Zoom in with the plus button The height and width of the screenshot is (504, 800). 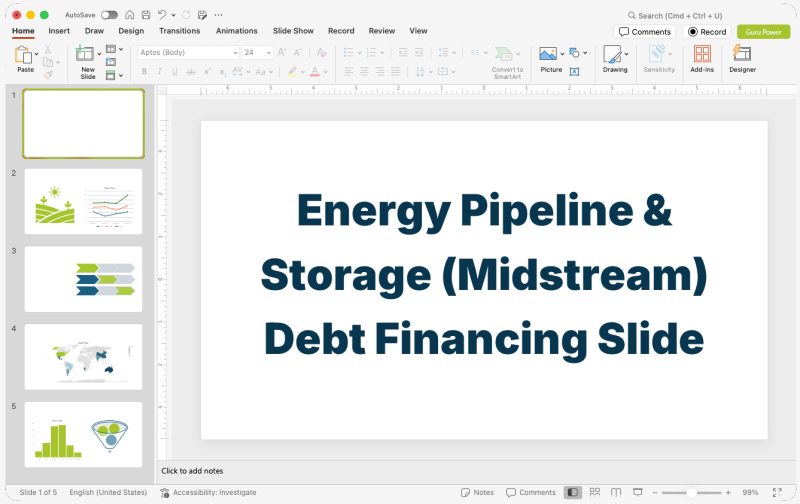(x=728, y=493)
